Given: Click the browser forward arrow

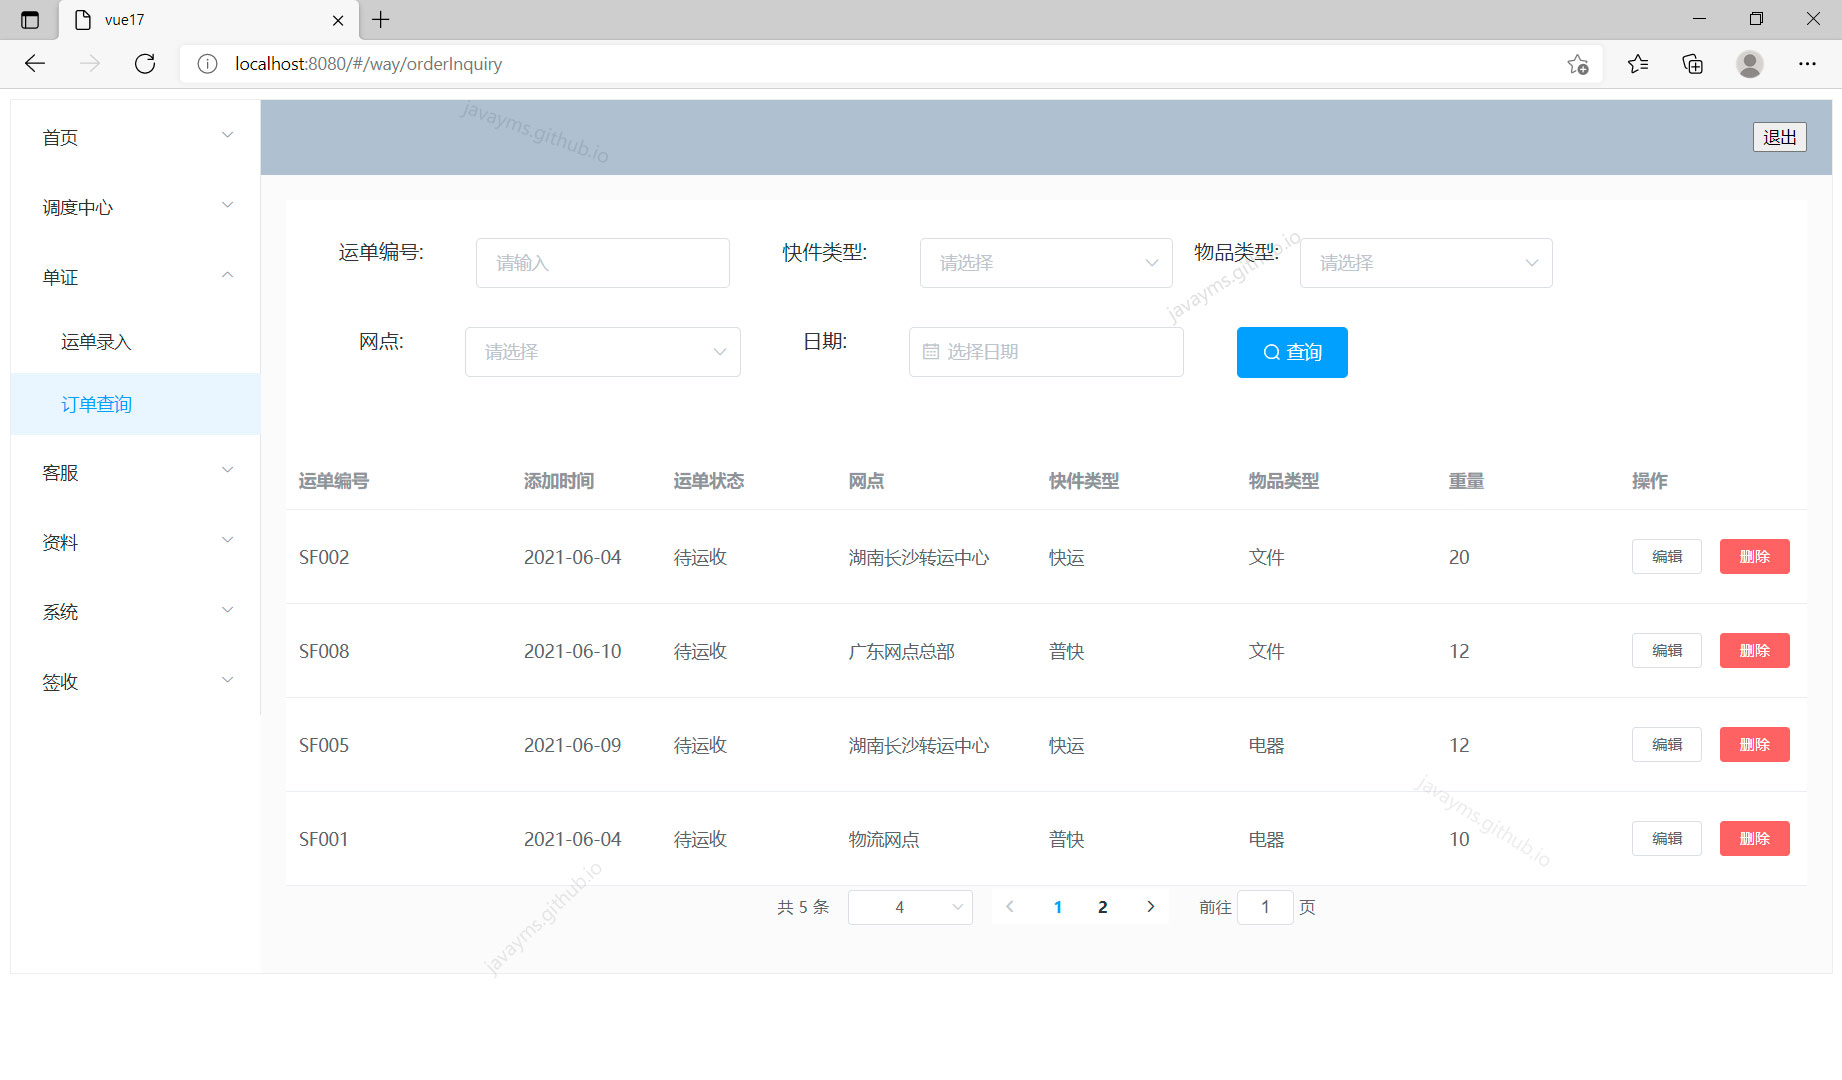Looking at the screenshot, I should click(x=90, y=64).
